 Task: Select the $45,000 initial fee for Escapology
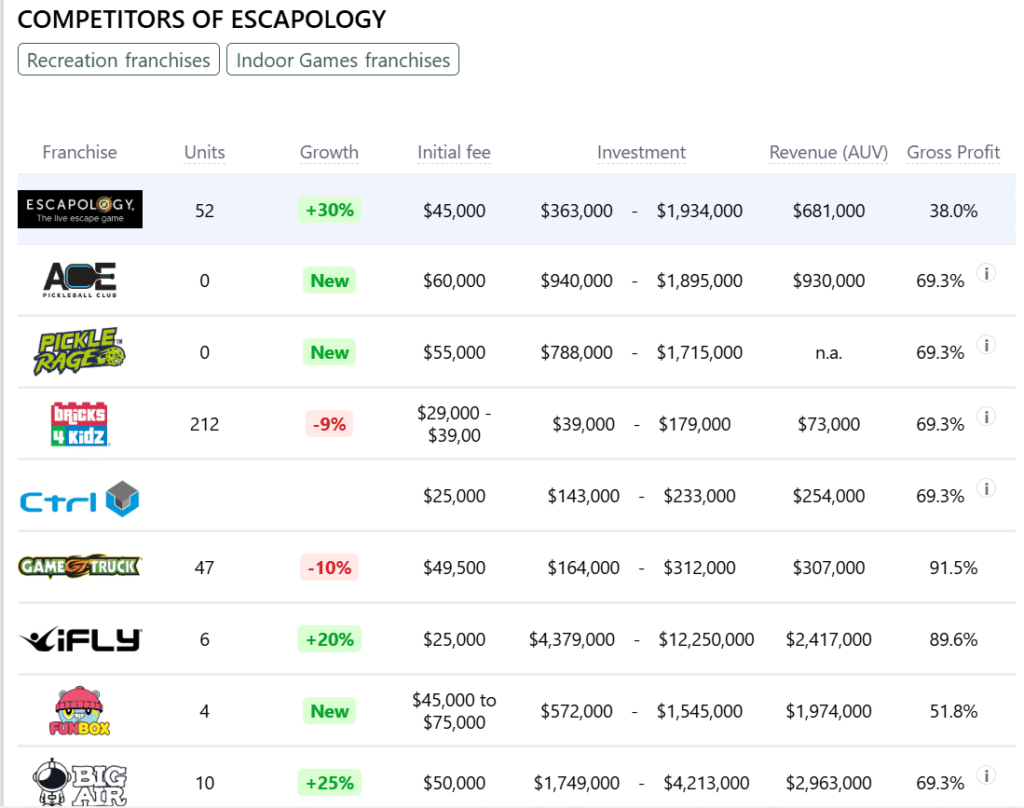click(454, 210)
